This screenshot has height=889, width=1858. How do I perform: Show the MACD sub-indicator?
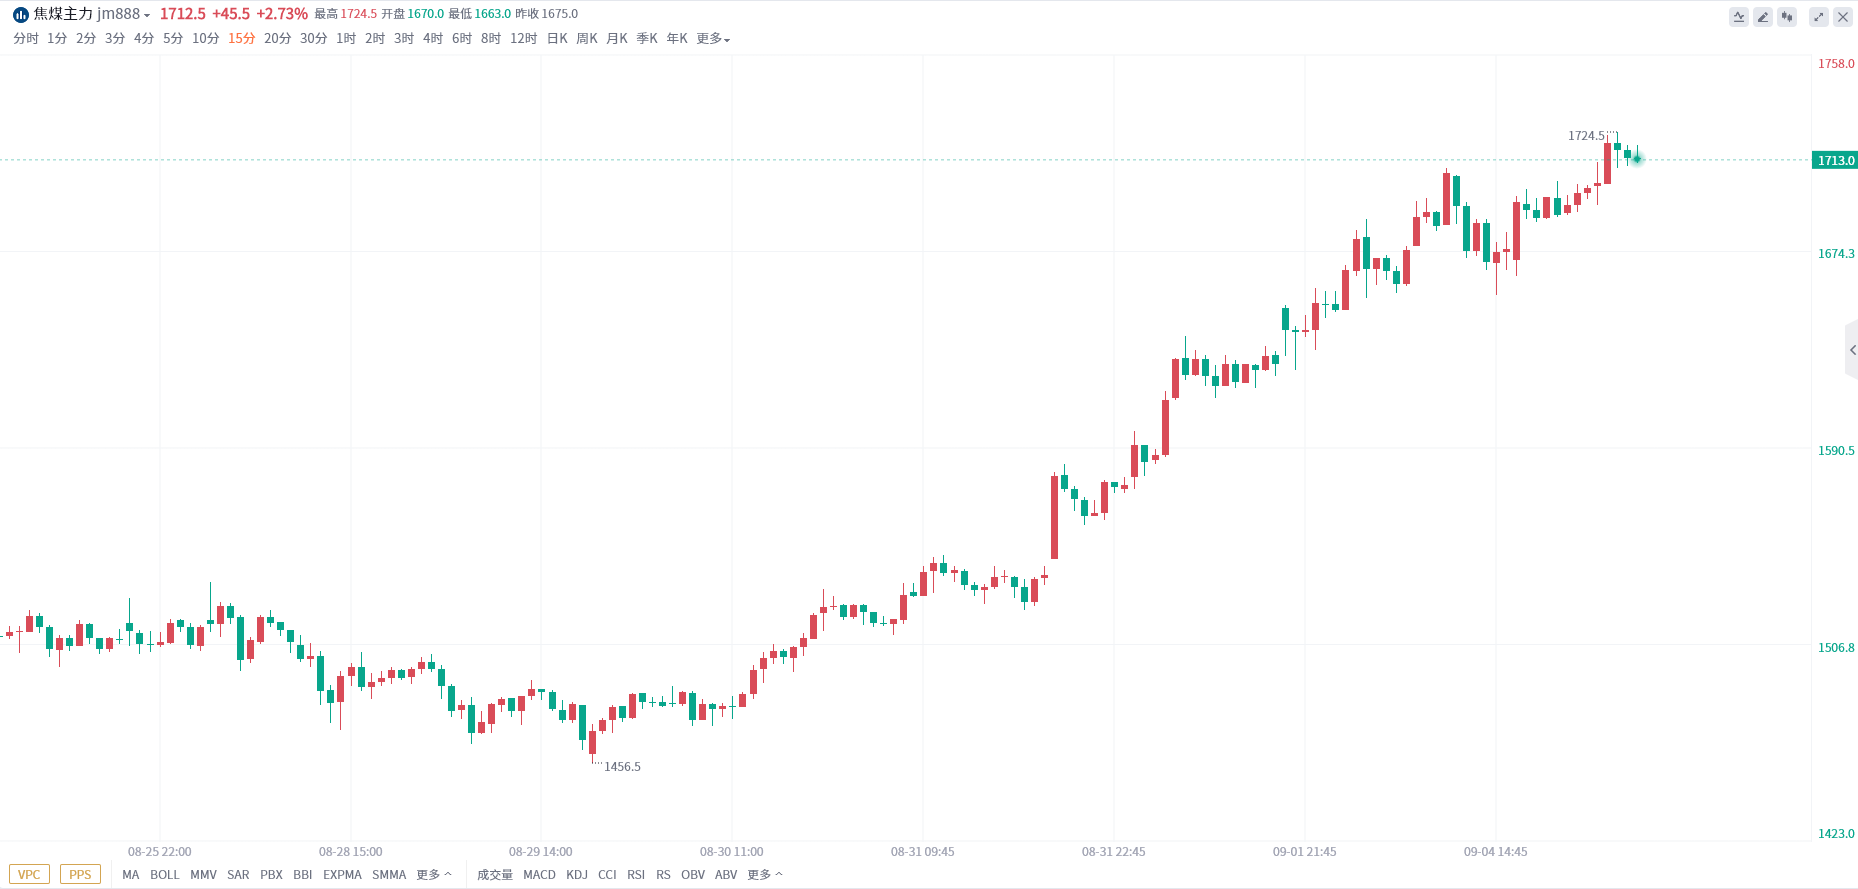[539, 875]
